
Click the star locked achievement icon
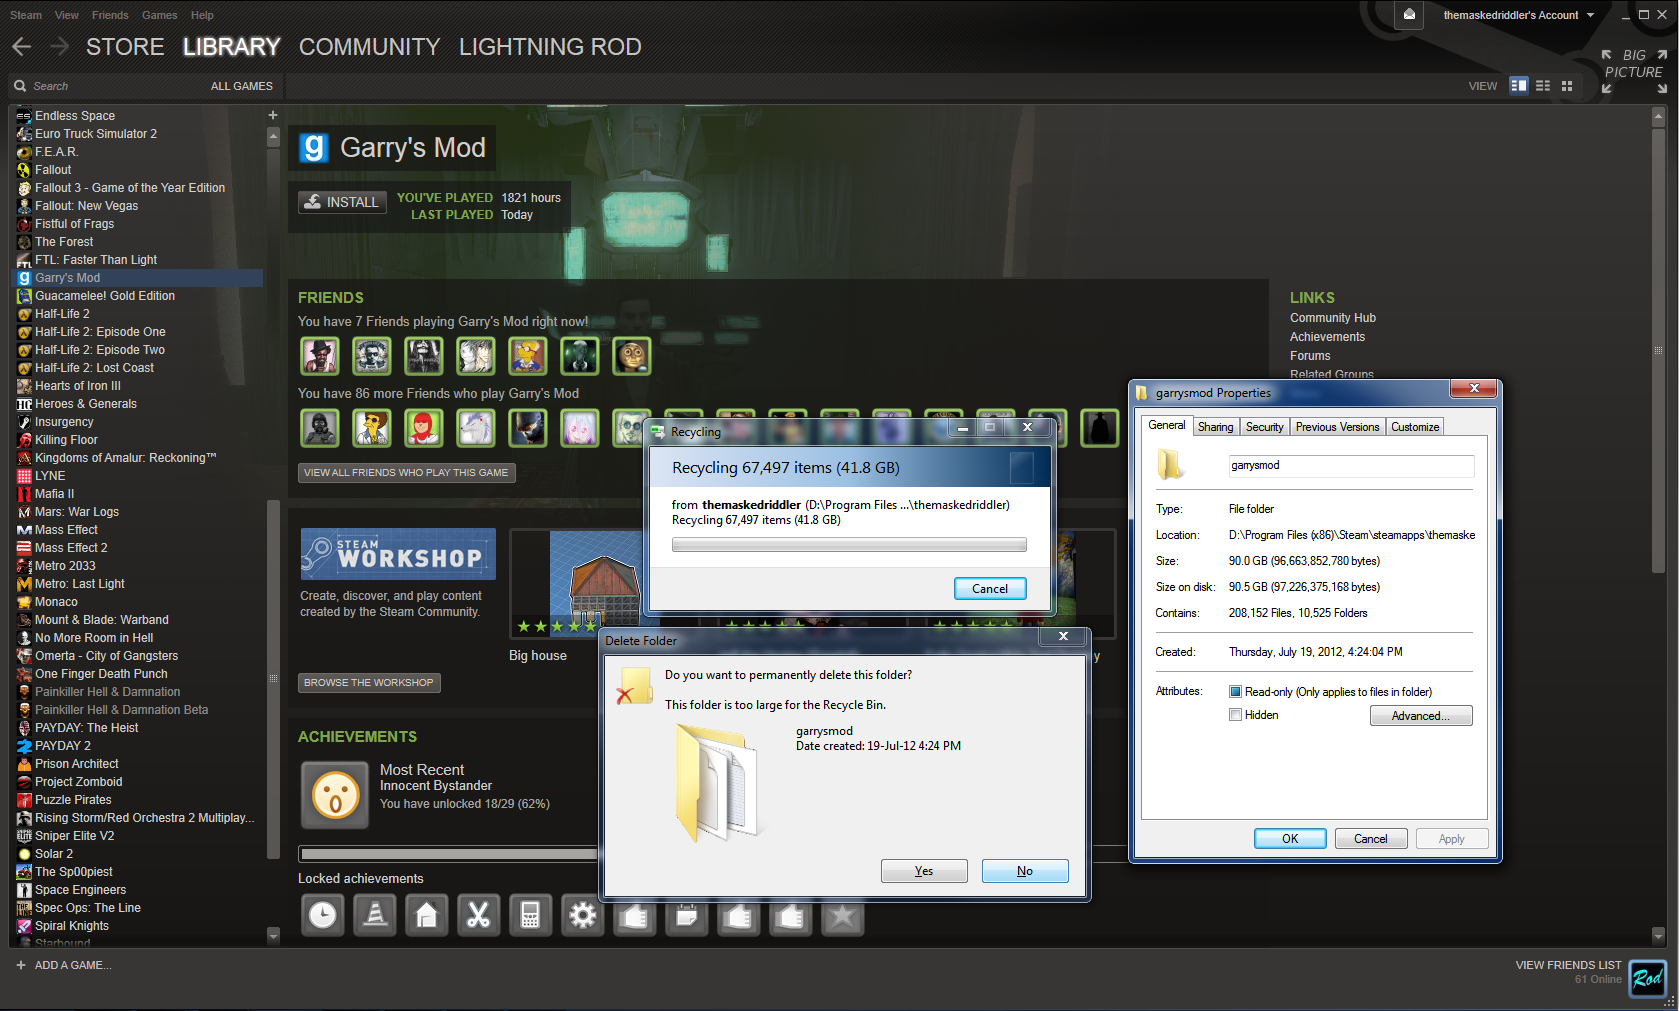(843, 915)
